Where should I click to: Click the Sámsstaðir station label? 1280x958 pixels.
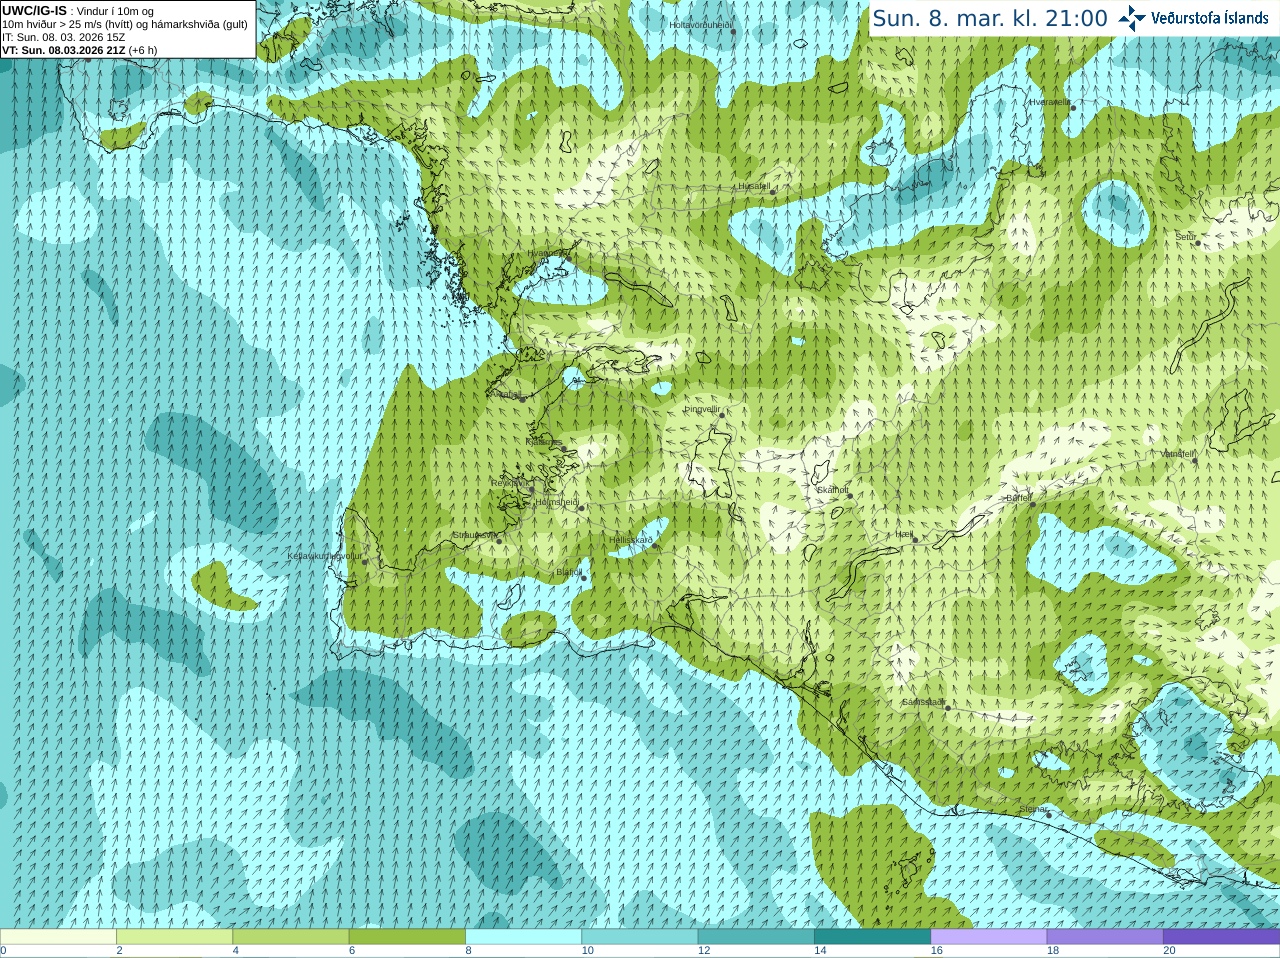tap(923, 702)
